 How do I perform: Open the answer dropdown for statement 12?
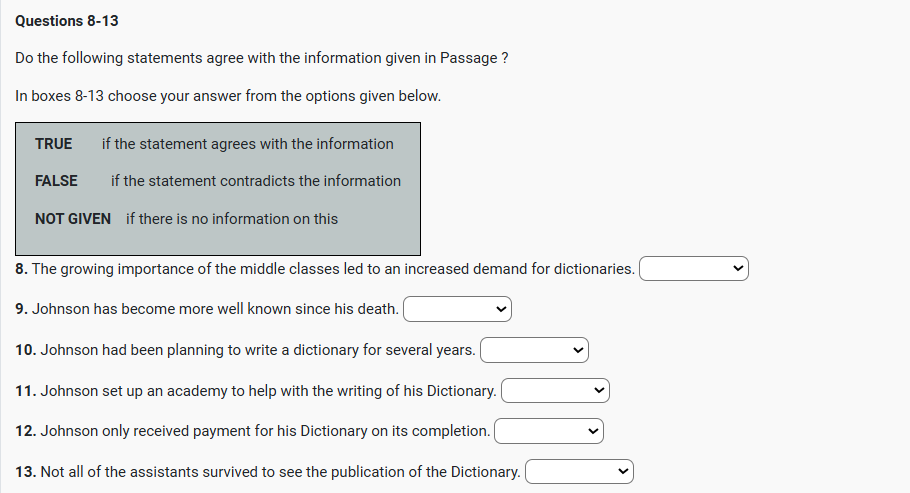tap(549, 431)
